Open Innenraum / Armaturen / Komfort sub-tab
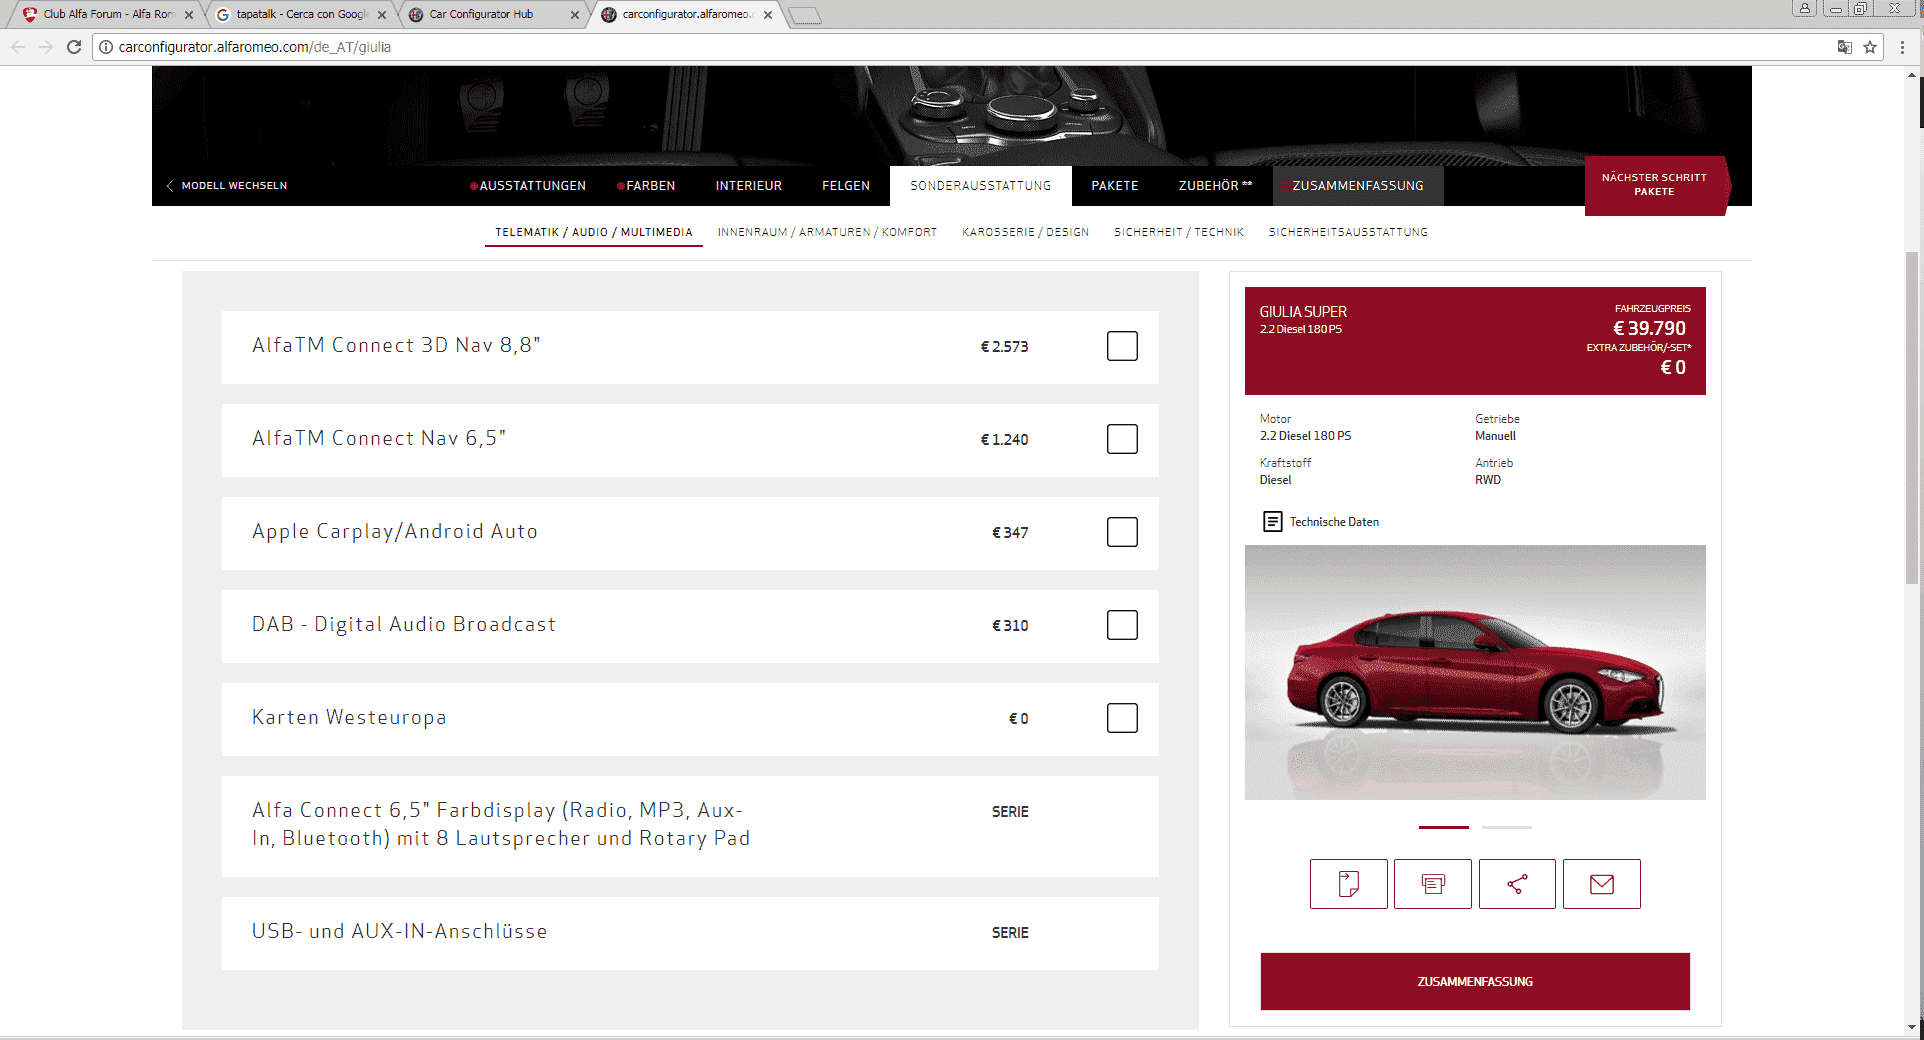 (x=827, y=232)
